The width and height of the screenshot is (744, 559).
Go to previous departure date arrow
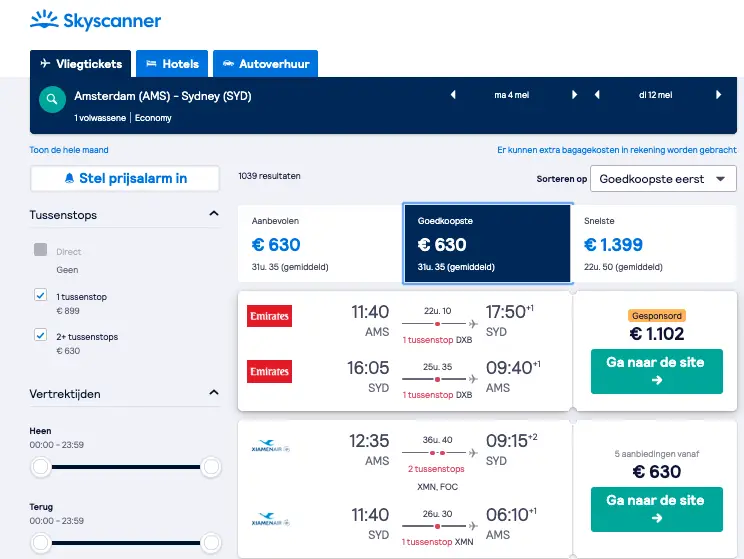(453, 94)
